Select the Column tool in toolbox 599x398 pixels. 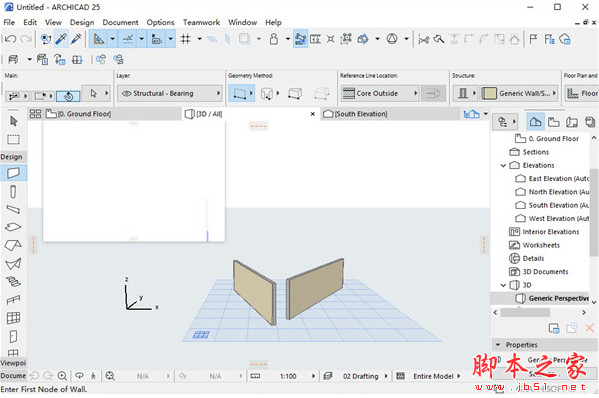[13, 191]
